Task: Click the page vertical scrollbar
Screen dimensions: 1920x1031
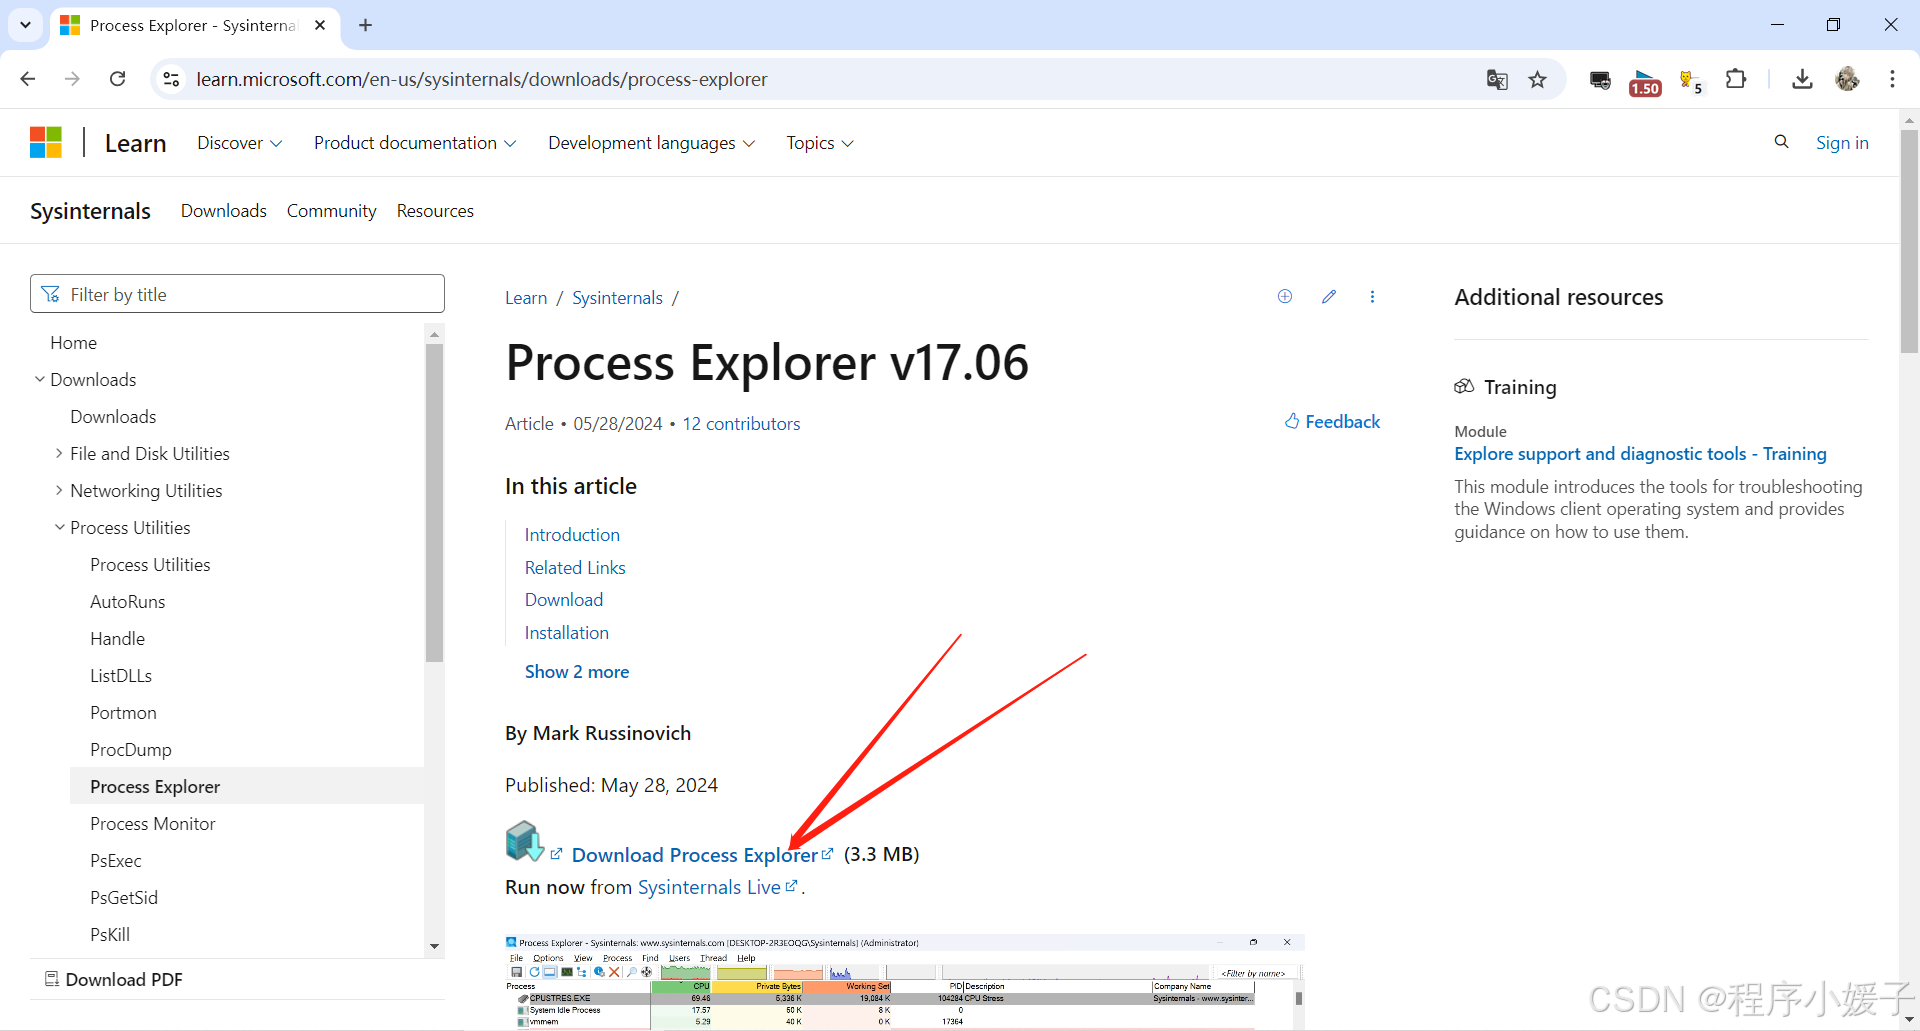Action: click(1909, 240)
